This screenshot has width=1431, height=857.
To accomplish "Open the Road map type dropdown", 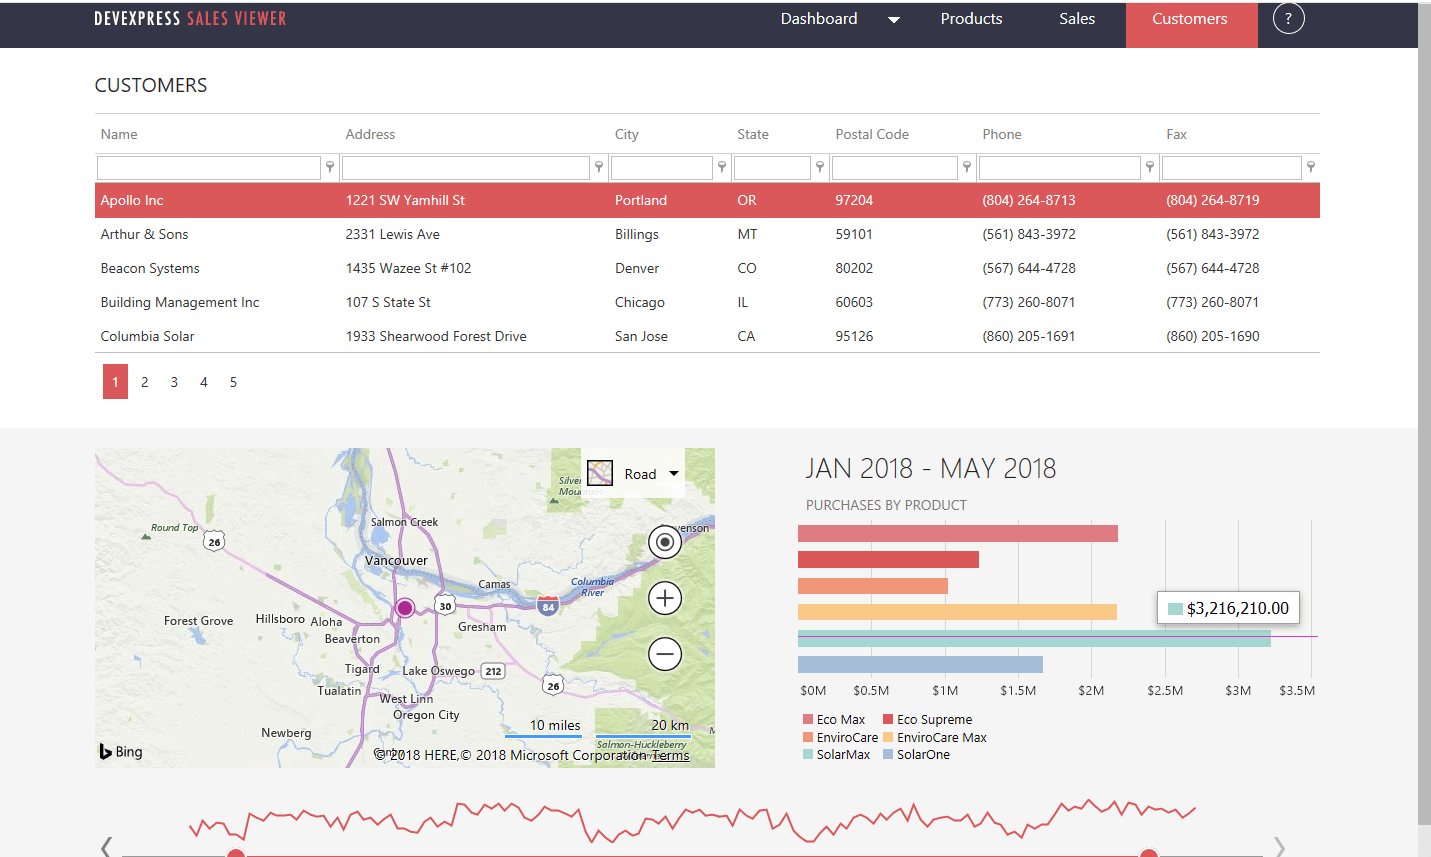I will pyautogui.click(x=674, y=474).
